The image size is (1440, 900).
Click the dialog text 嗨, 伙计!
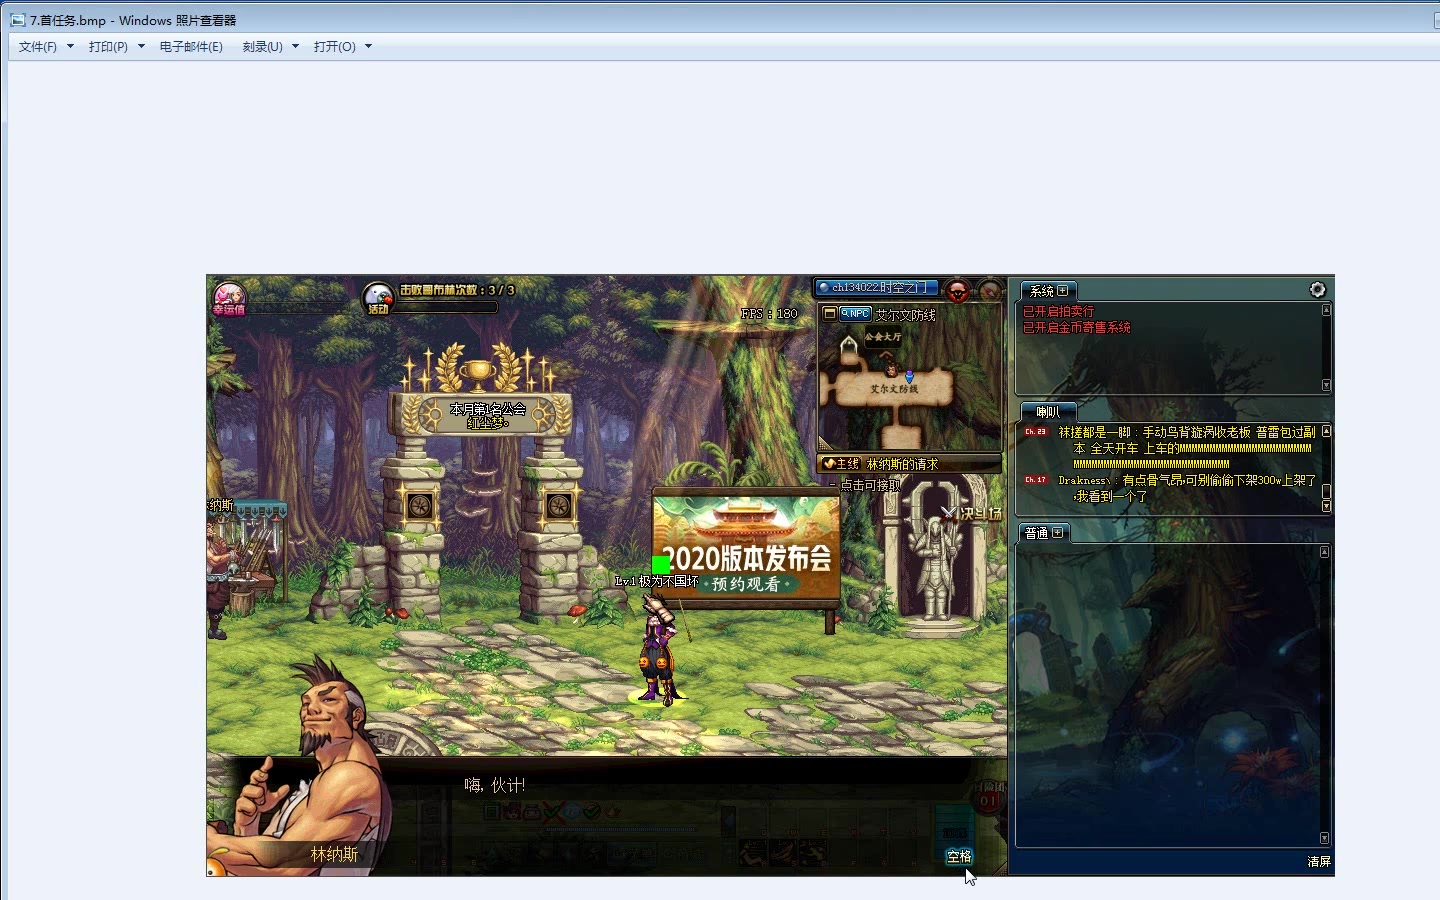(494, 785)
